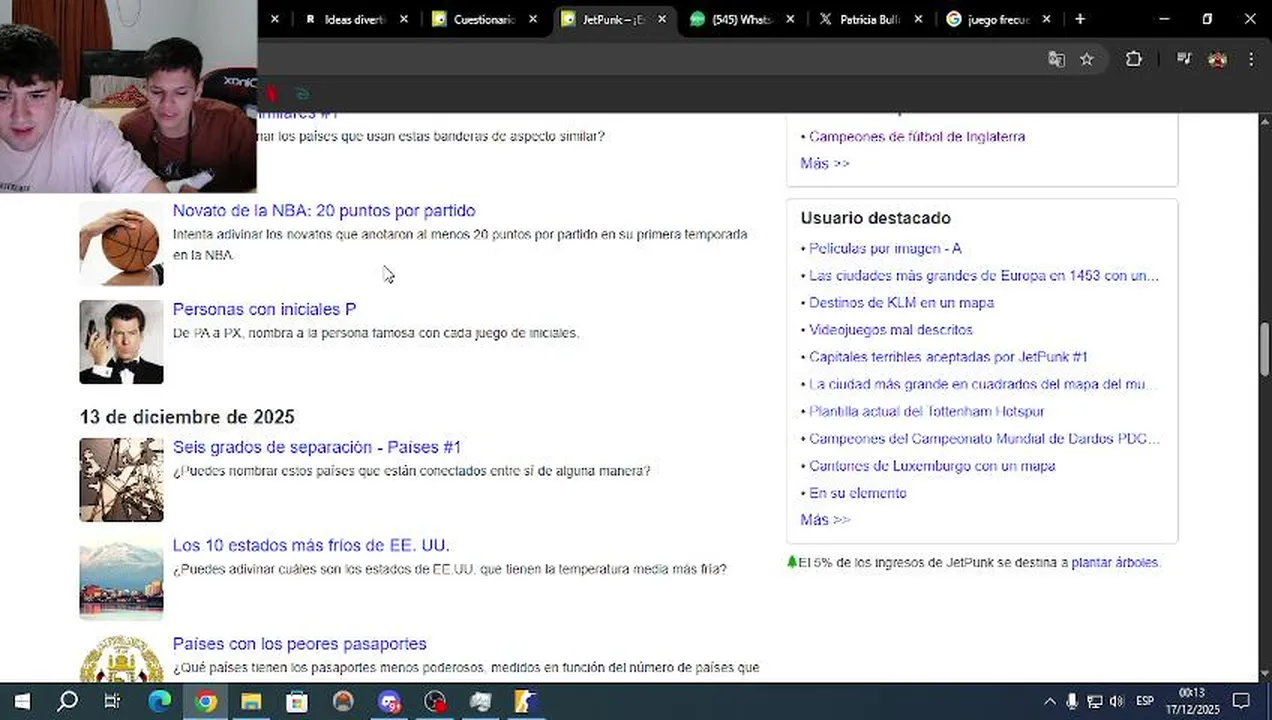Image resolution: width=1272 pixels, height=720 pixels.
Task: Open network status tray icon
Action: (x=1095, y=701)
